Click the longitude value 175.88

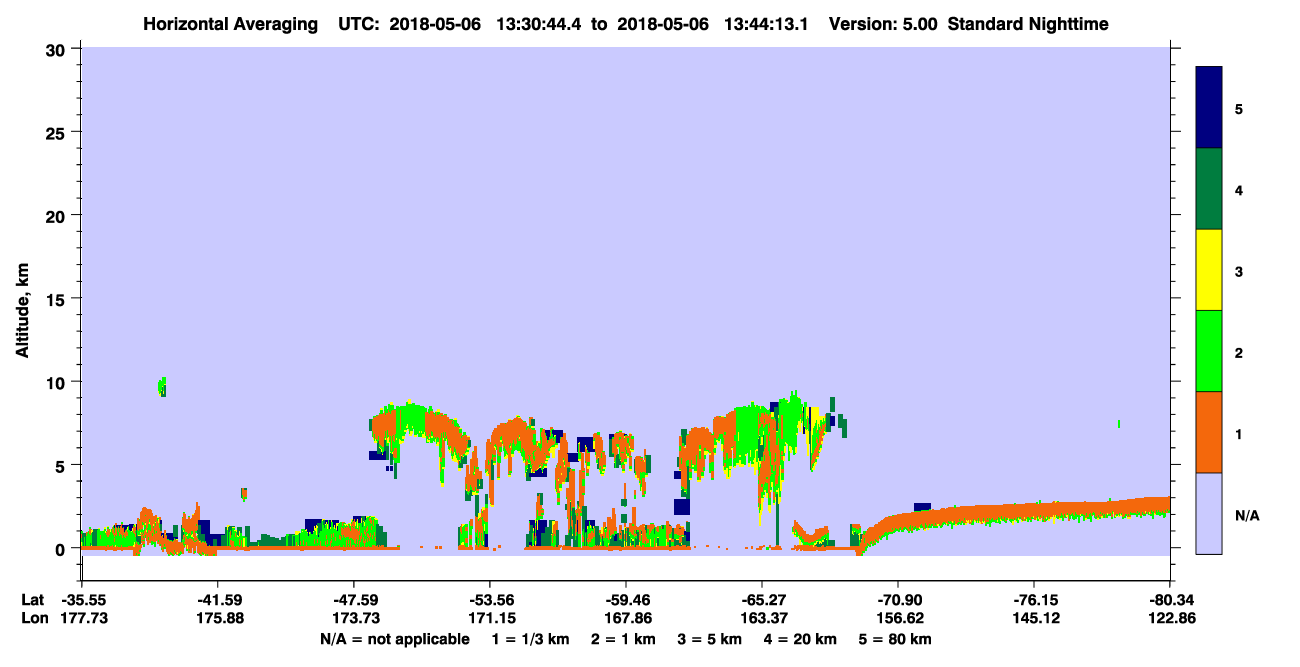click(x=218, y=618)
